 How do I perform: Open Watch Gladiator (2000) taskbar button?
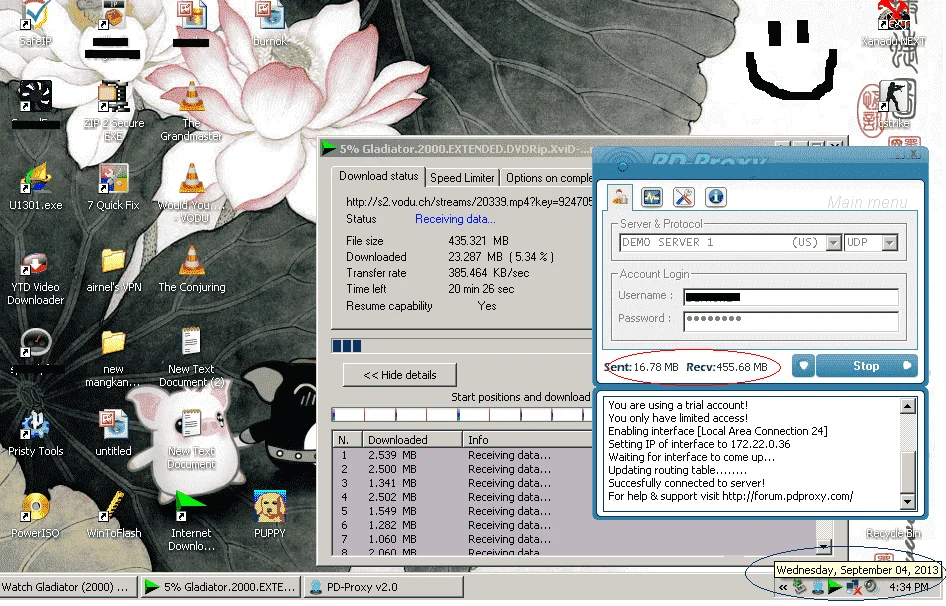point(68,587)
